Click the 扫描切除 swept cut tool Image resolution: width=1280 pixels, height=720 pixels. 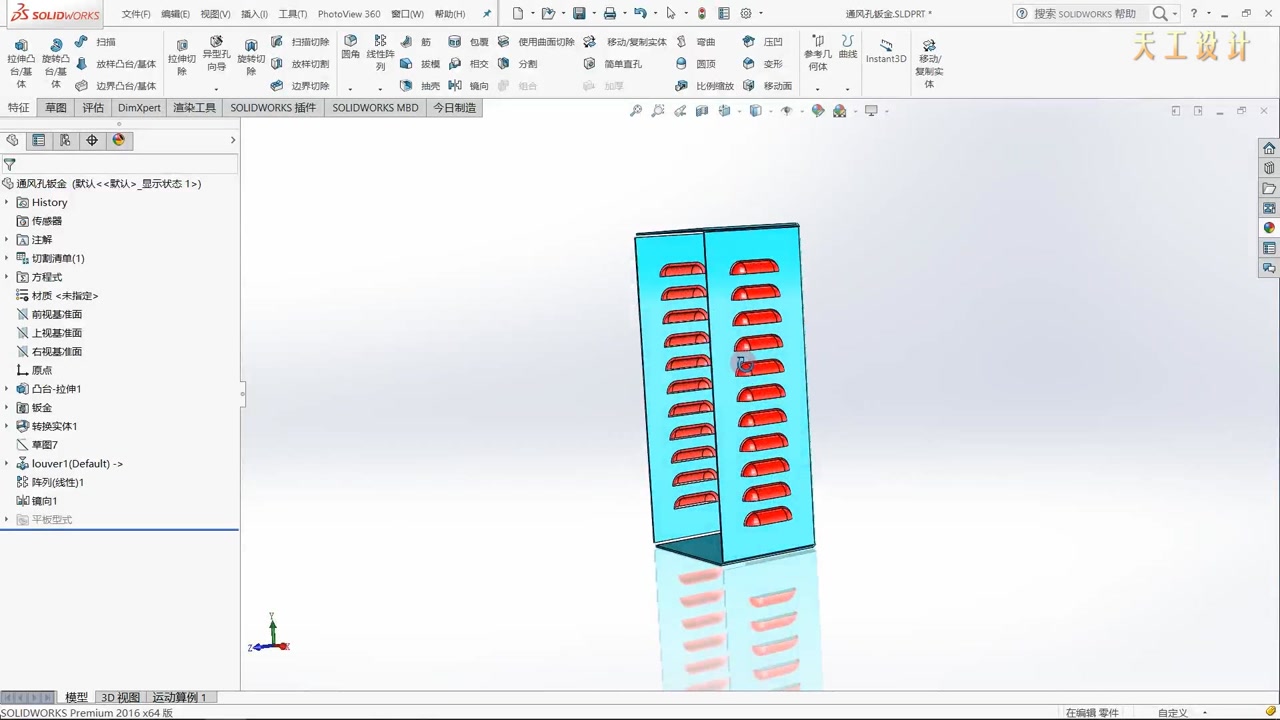300,42
